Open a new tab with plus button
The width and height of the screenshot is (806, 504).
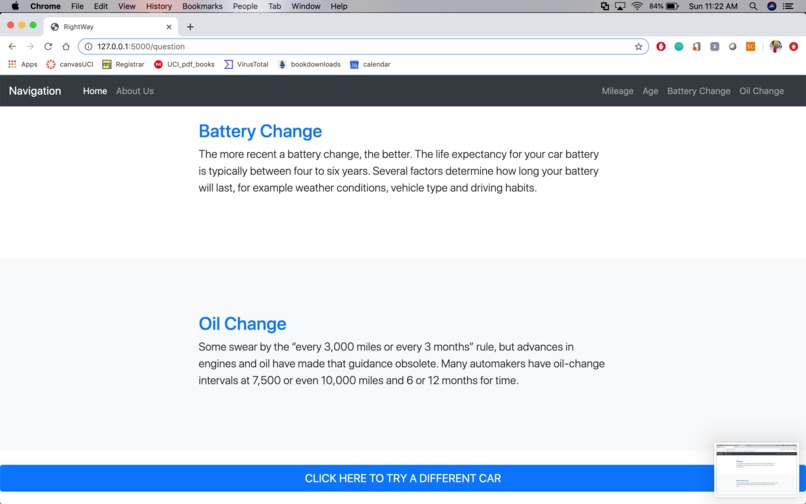pos(190,27)
